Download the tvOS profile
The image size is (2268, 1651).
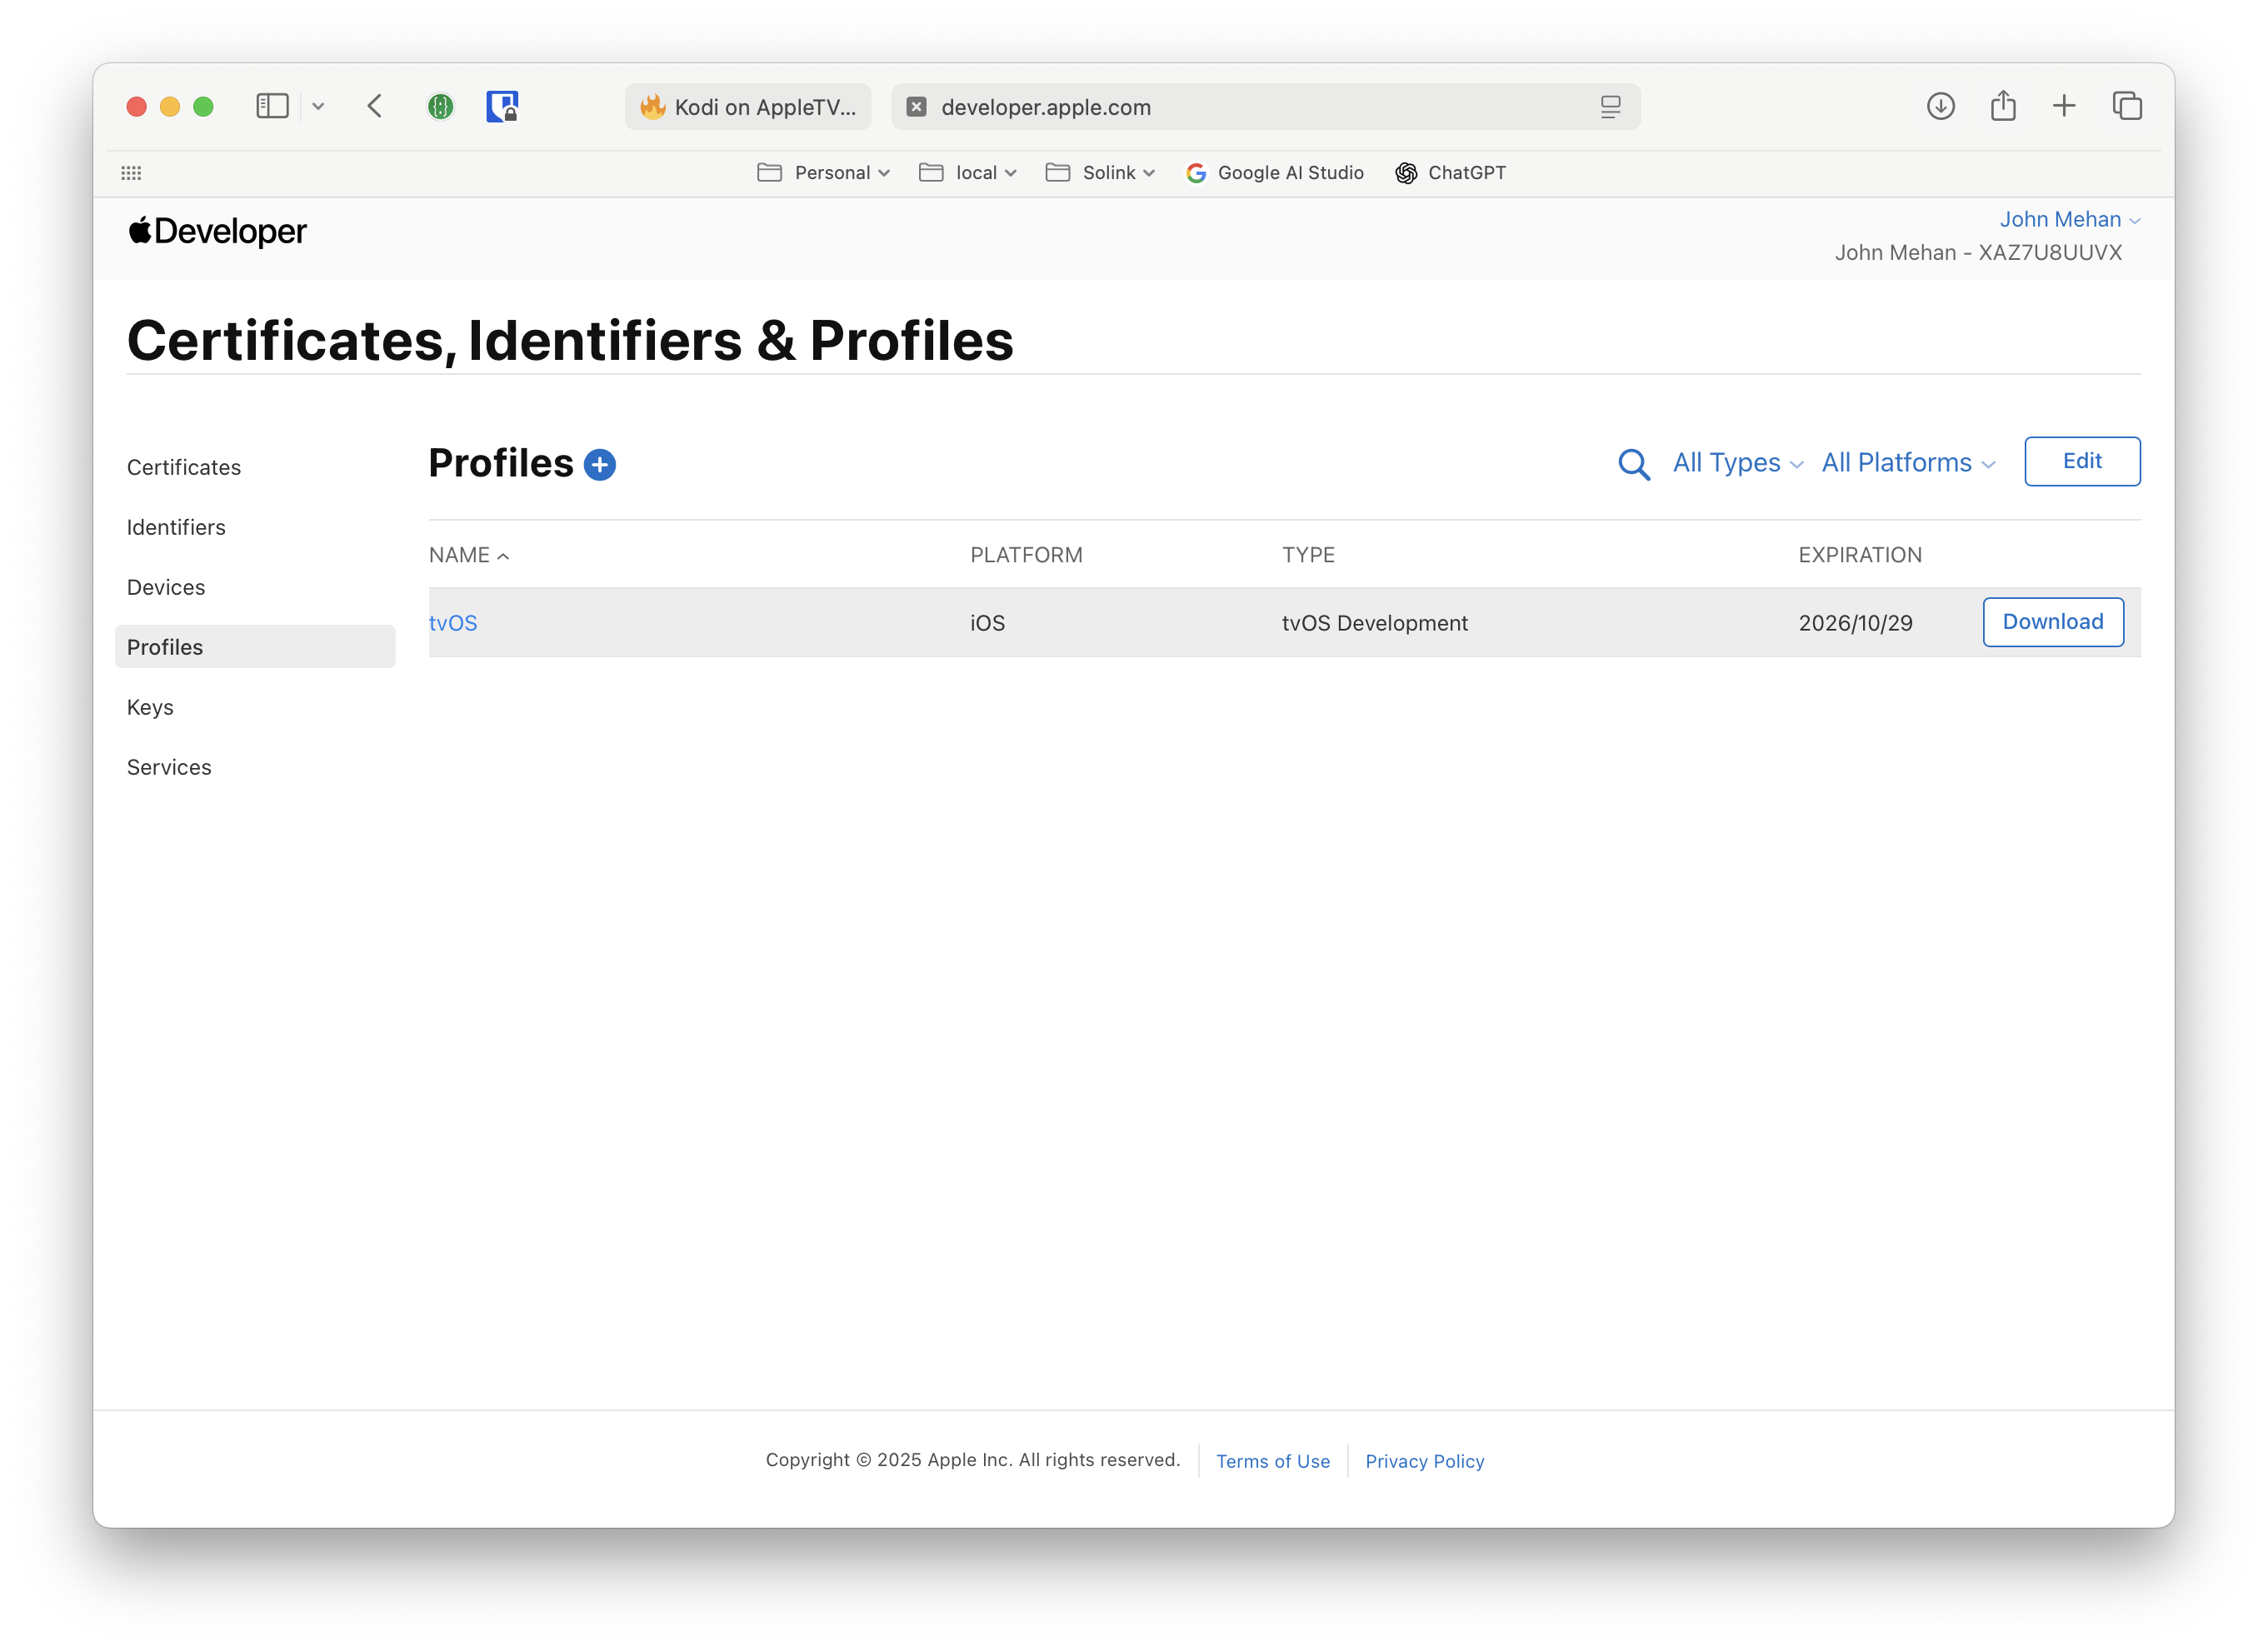coord(2052,622)
